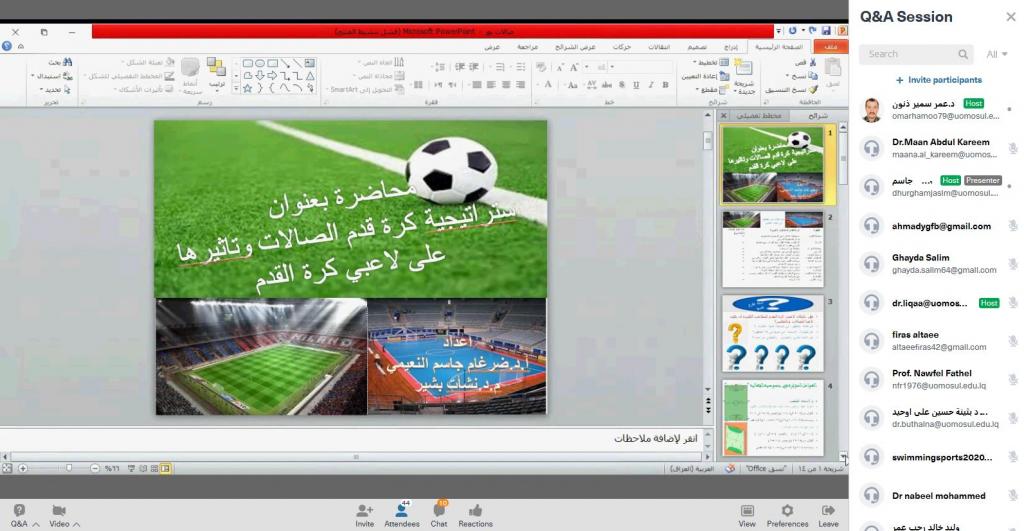Click the Invite participants link

tap(939, 80)
